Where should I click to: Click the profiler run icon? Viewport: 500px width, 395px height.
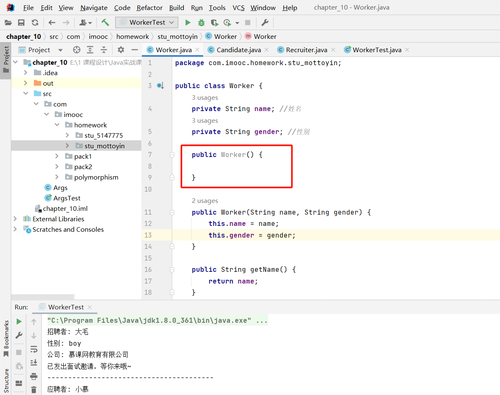point(228,23)
